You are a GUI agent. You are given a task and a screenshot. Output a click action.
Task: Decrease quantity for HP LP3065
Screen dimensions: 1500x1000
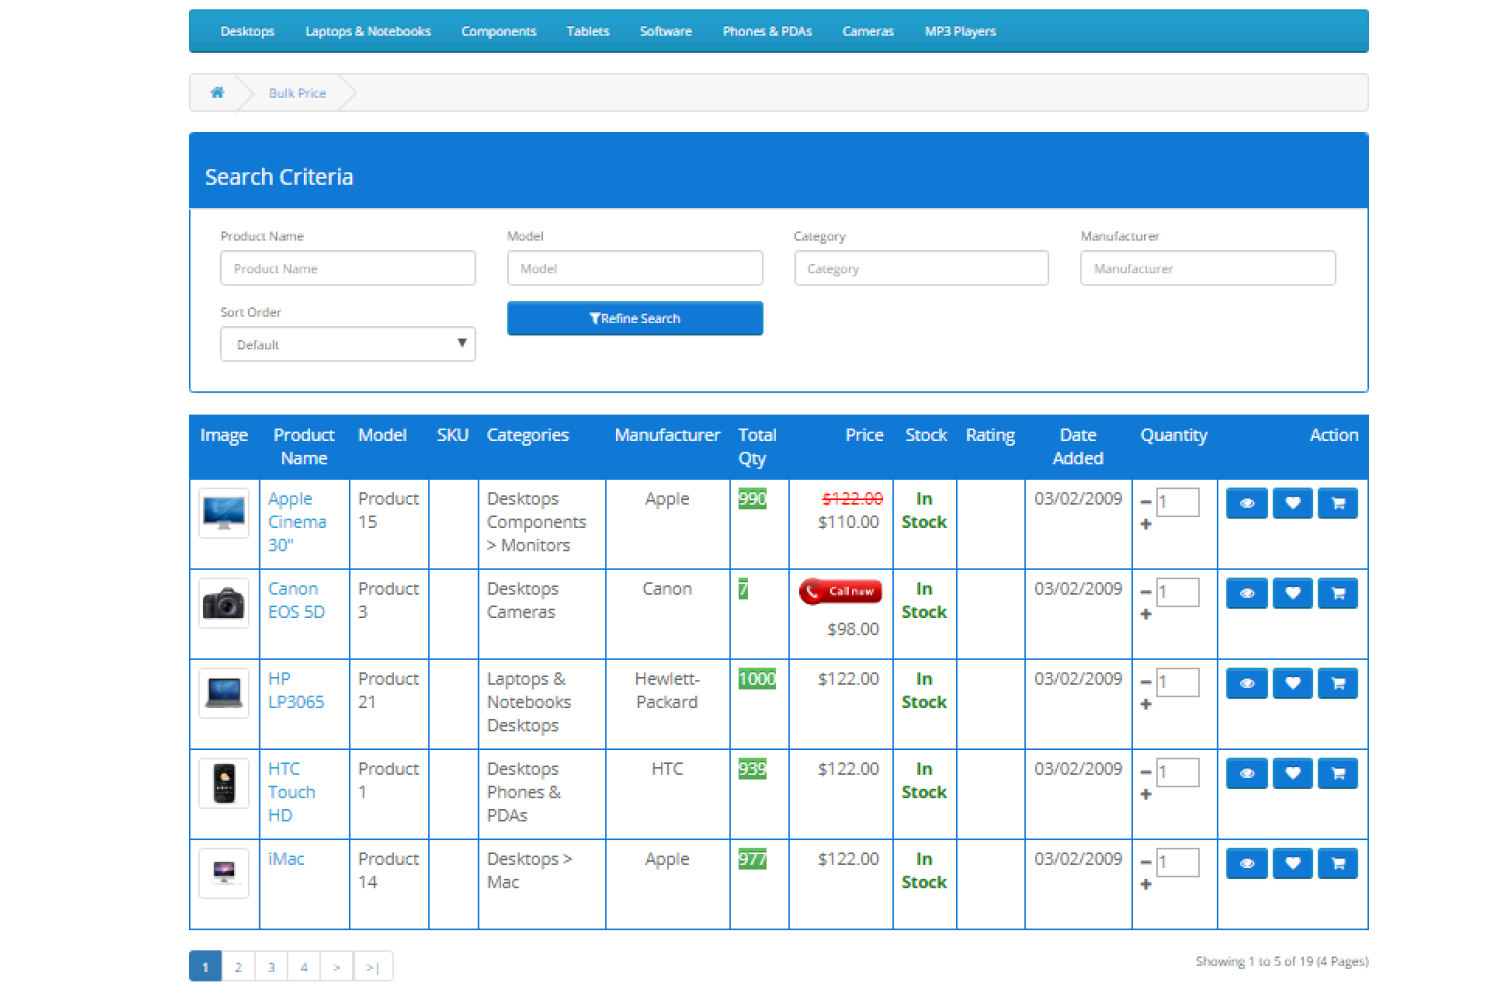click(1146, 682)
